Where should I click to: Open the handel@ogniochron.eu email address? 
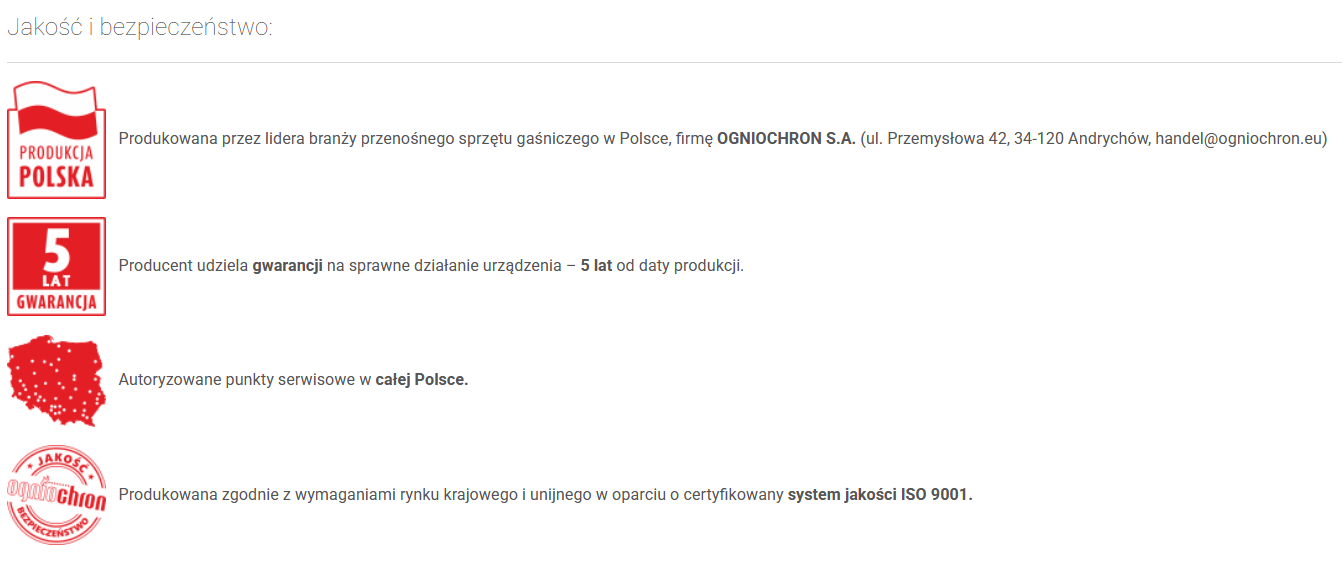pyautogui.click(x=1241, y=139)
